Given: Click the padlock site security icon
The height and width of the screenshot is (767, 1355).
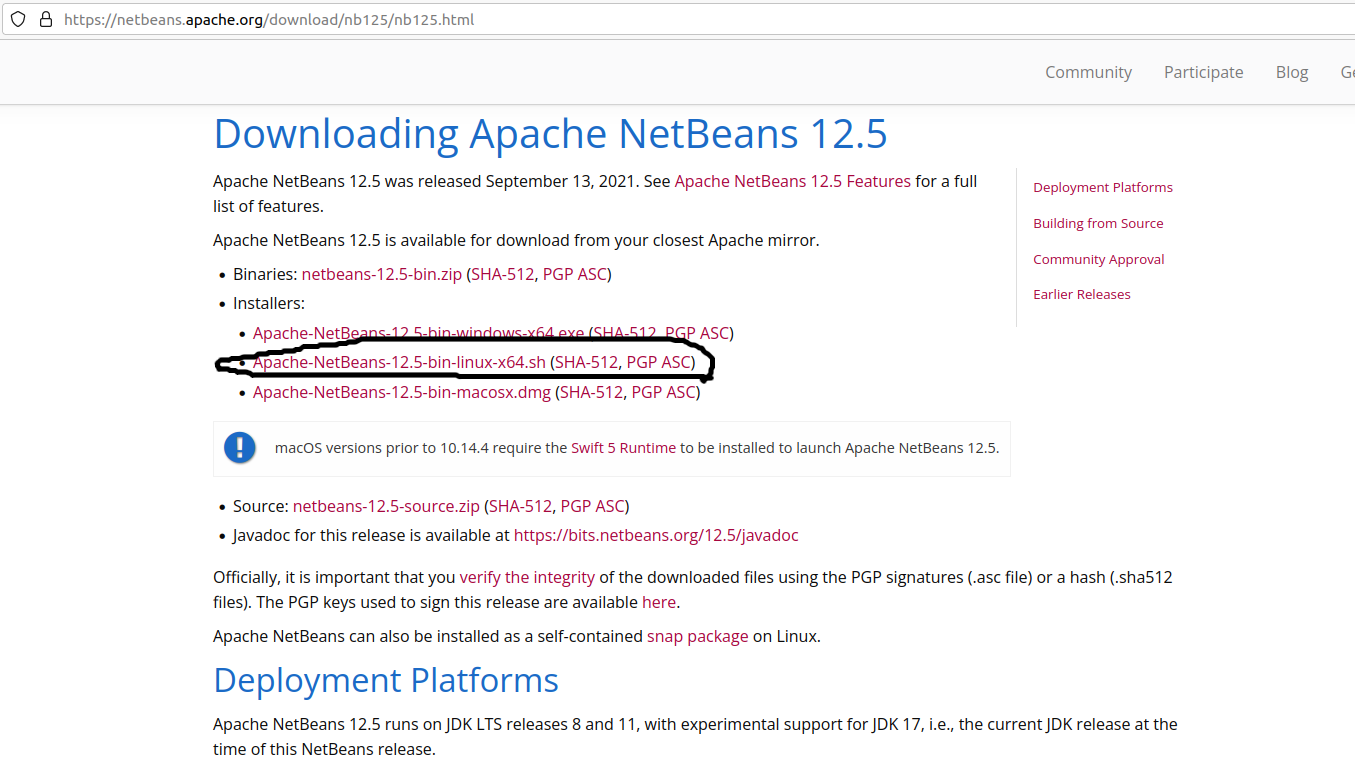Looking at the screenshot, I should coord(45,19).
